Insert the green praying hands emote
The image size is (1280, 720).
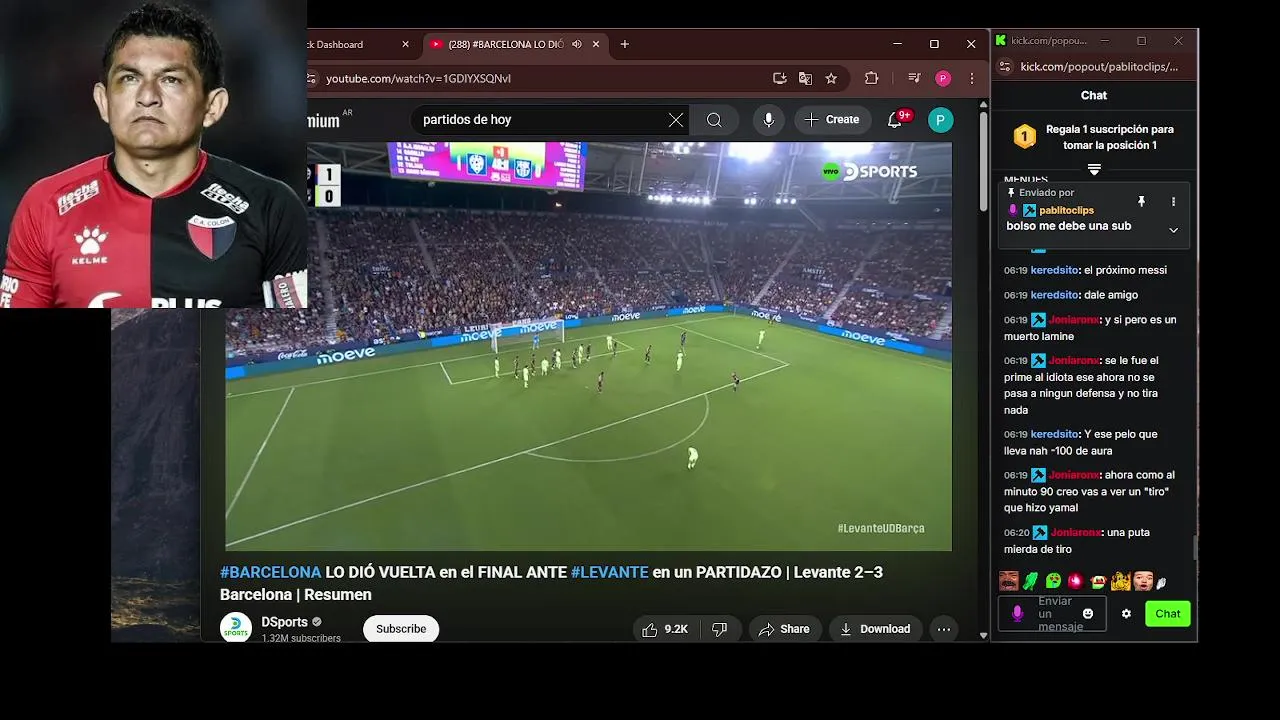click(x=1031, y=581)
